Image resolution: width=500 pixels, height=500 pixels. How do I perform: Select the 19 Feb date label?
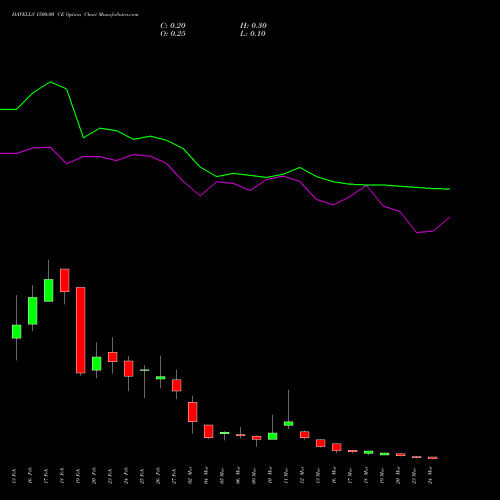(78, 476)
